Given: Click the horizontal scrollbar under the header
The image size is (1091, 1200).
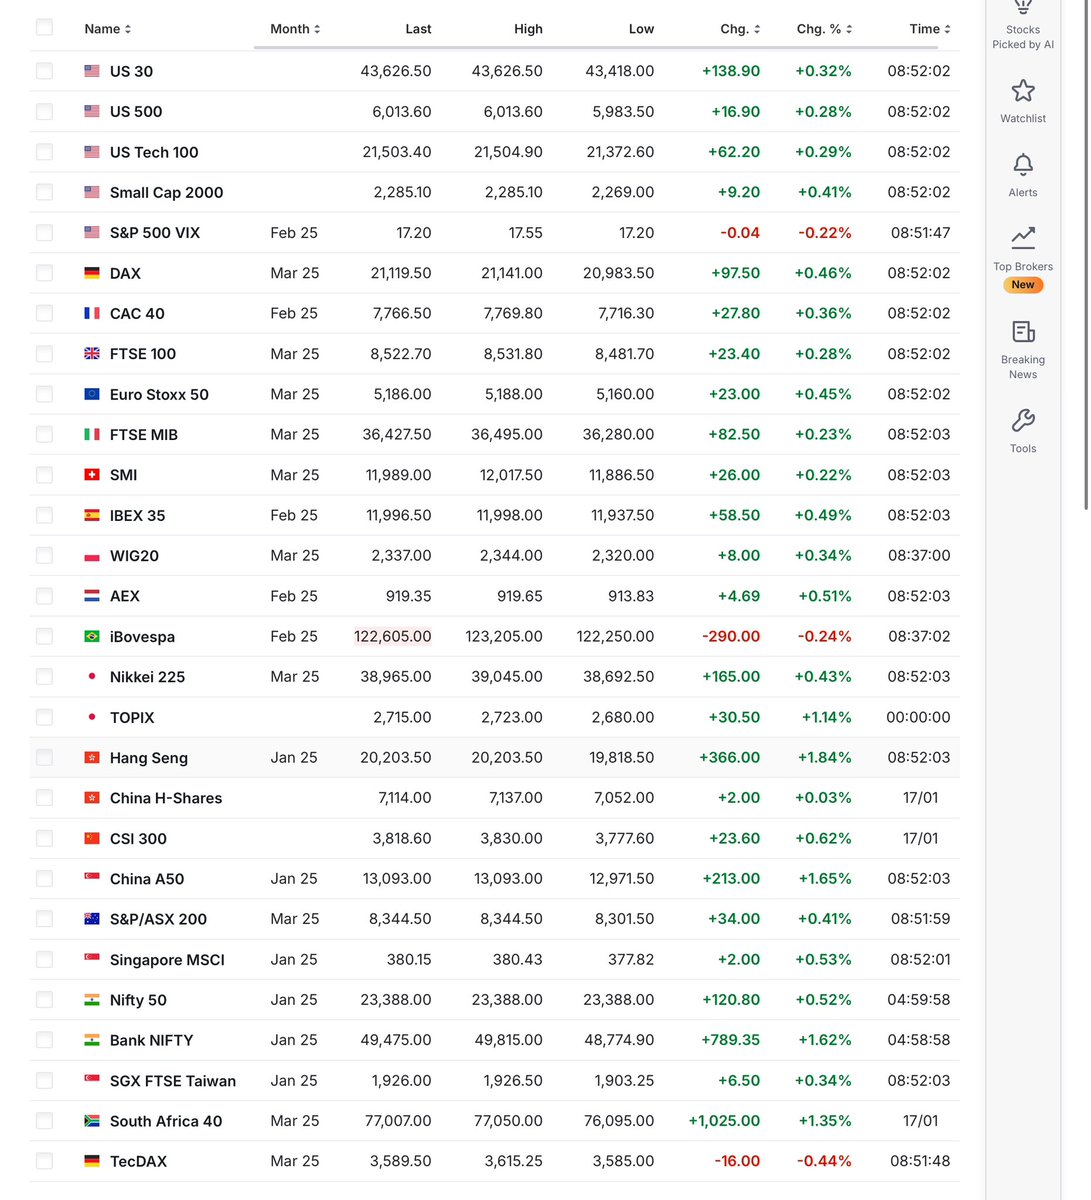Looking at the screenshot, I should [x=596, y=46].
